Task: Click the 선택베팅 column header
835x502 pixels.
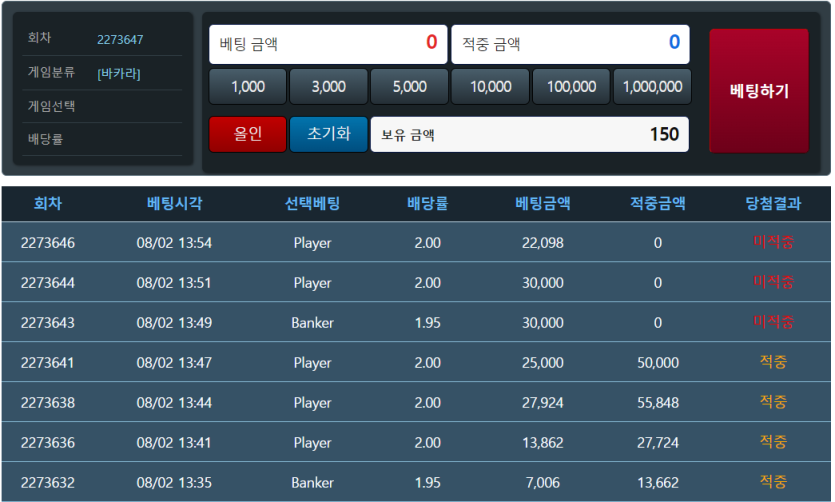Action: (x=312, y=203)
